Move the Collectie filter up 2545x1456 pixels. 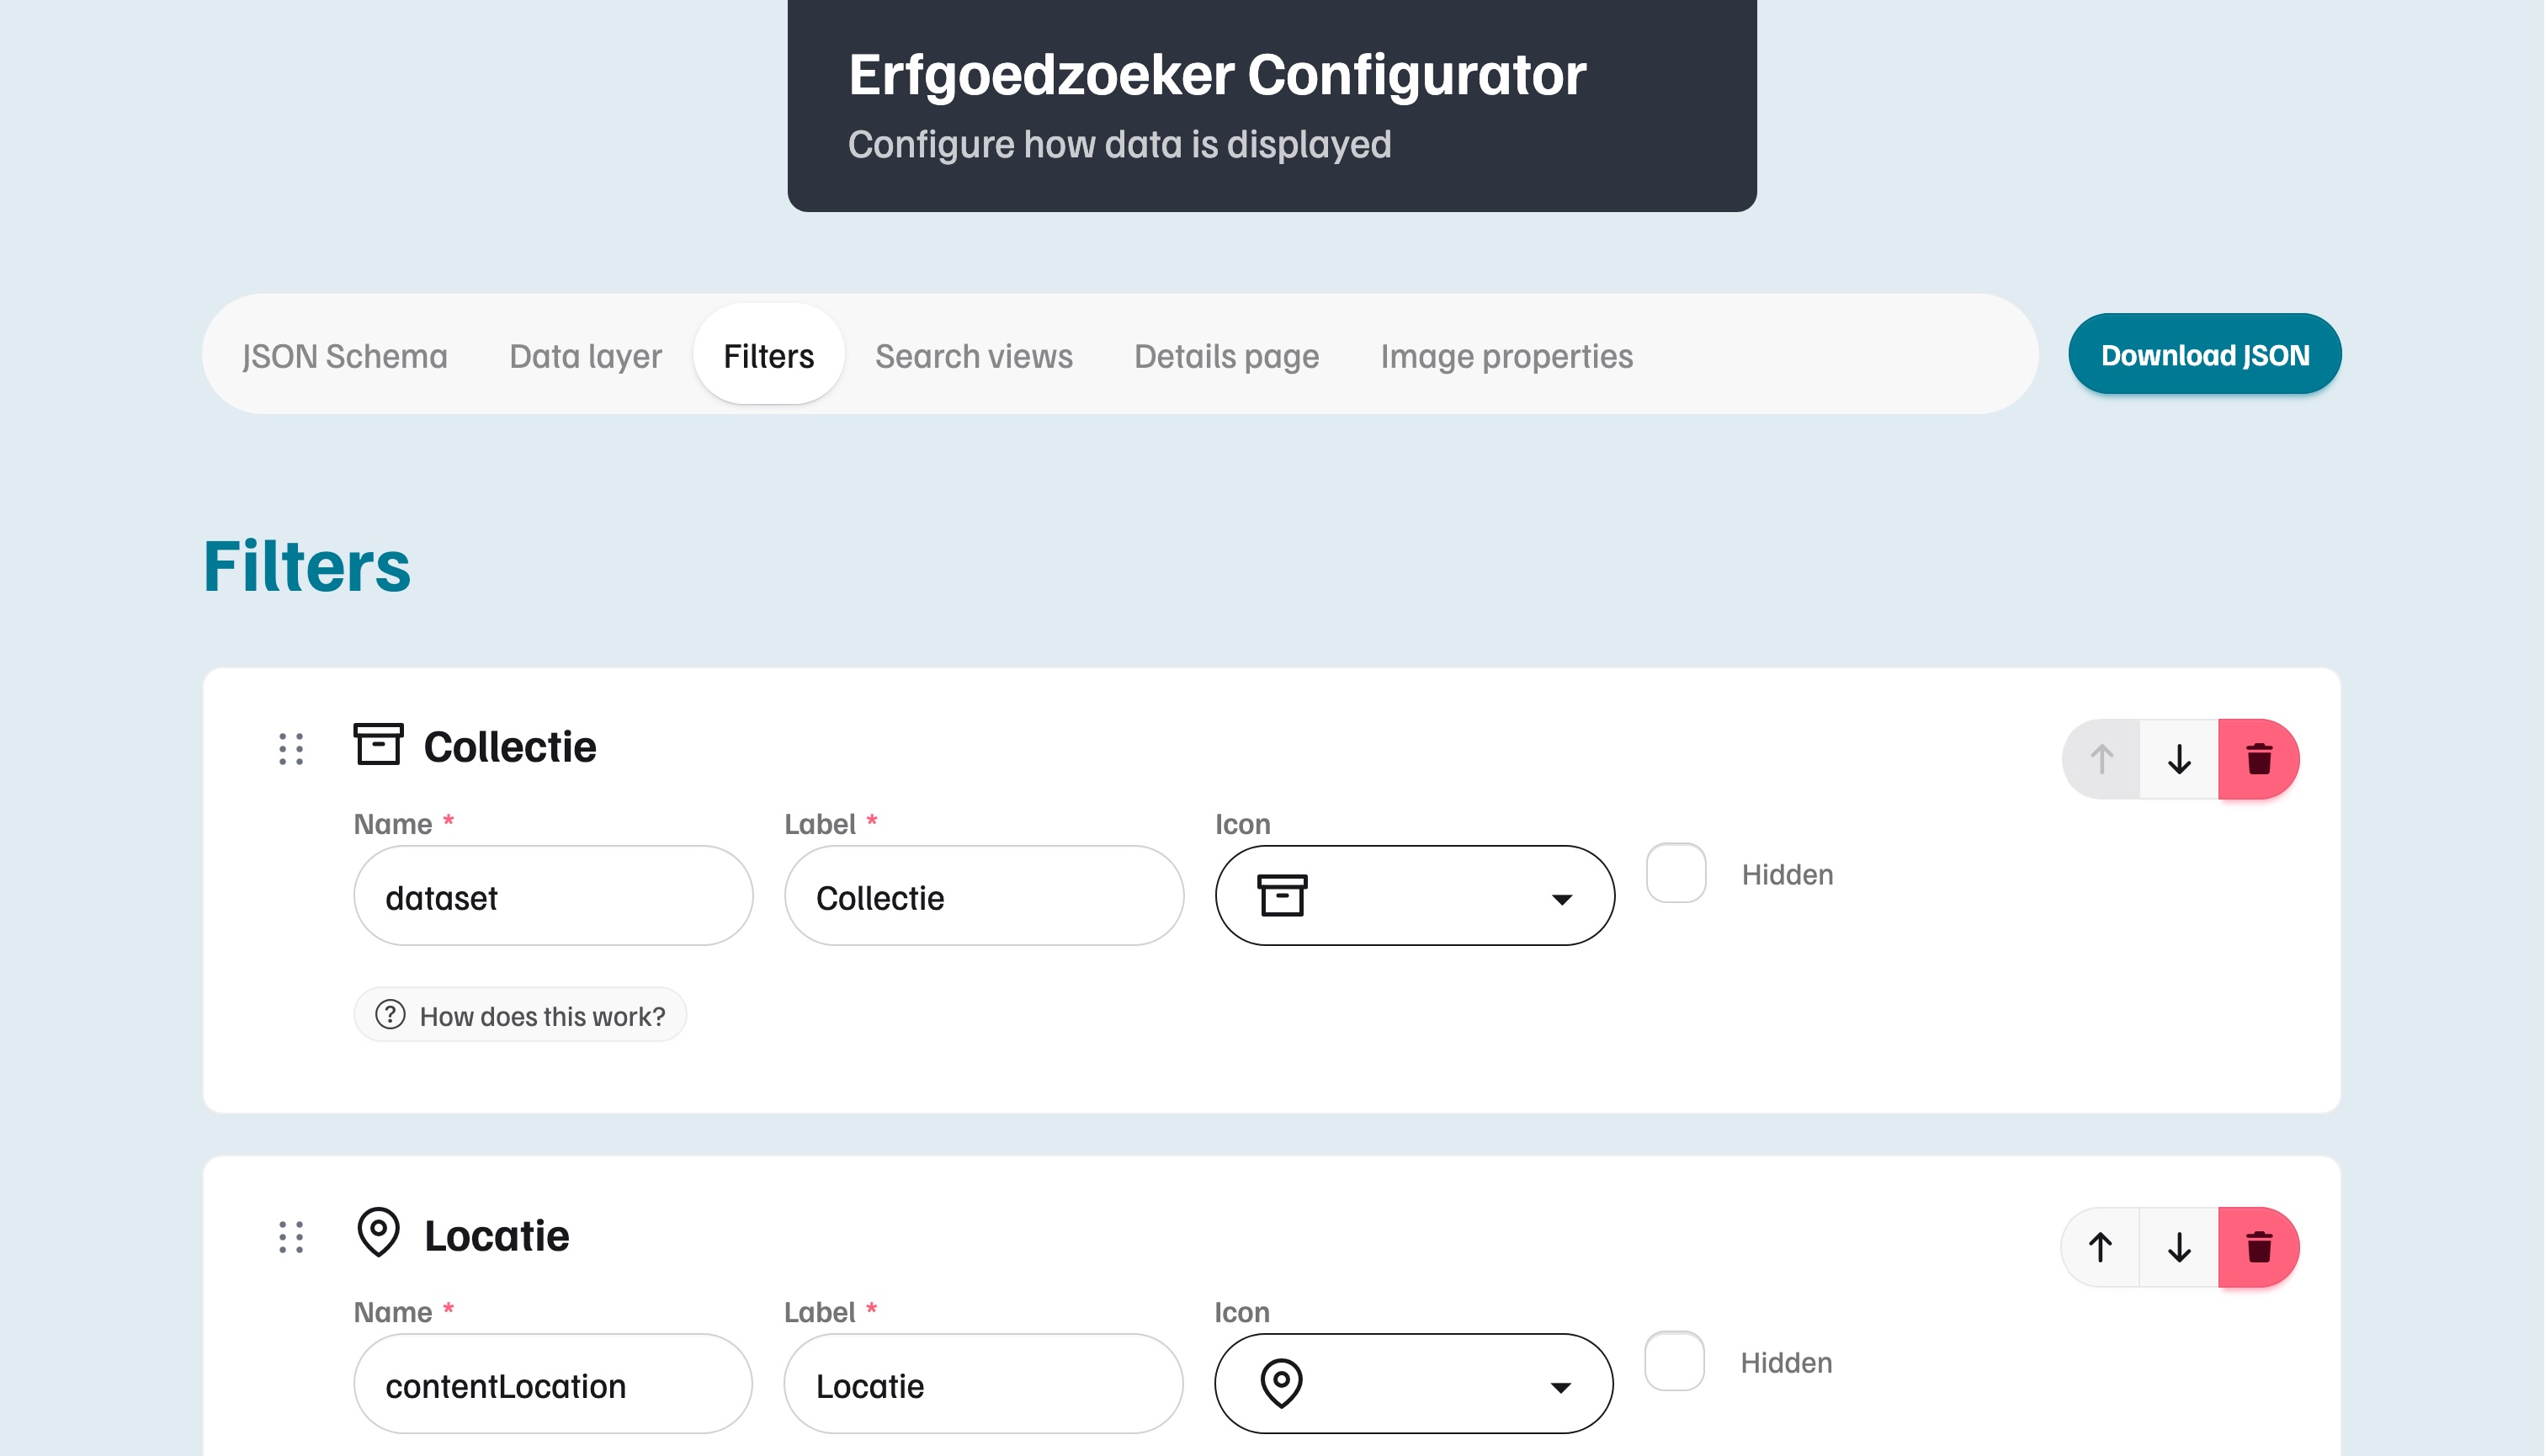2102,759
